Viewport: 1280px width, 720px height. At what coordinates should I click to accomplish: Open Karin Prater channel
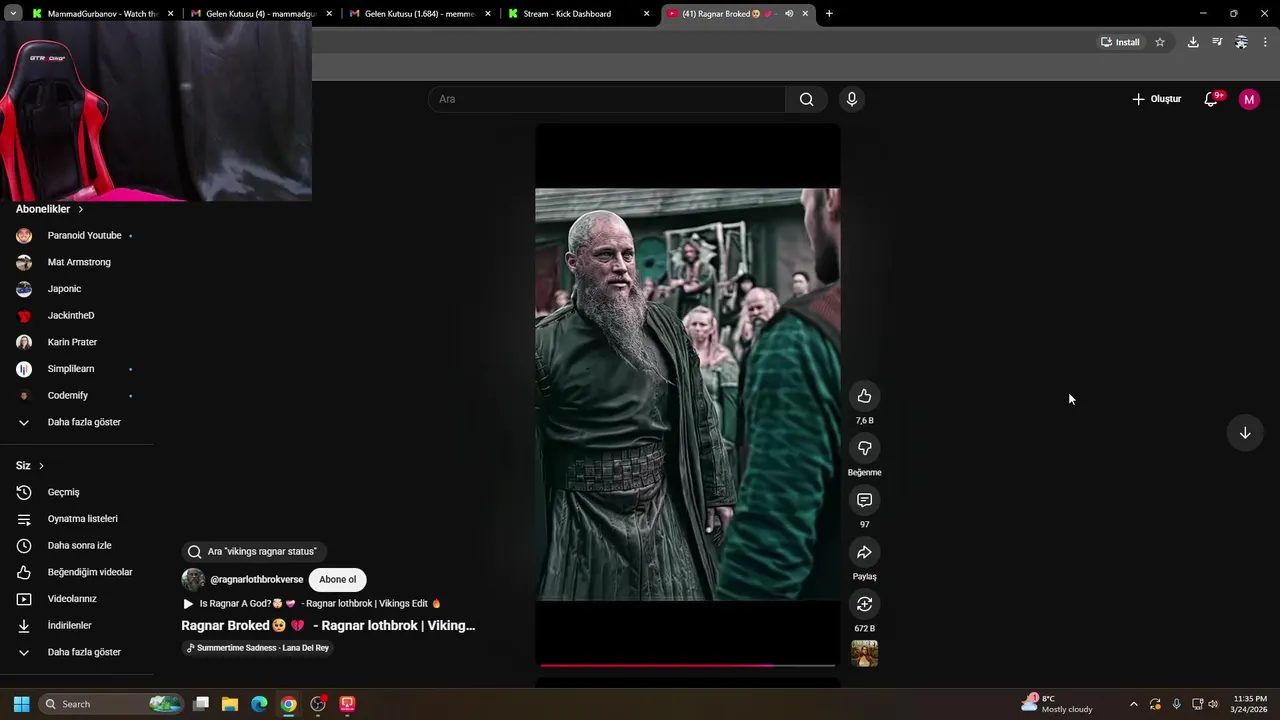tap(76, 342)
